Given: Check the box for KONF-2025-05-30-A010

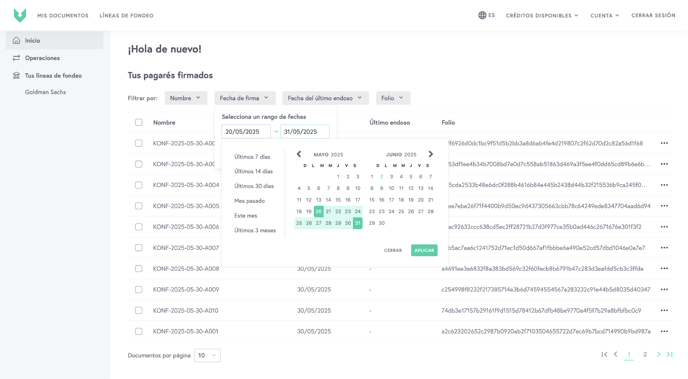Looking at the screenshot, I should [x=139, y=311].
